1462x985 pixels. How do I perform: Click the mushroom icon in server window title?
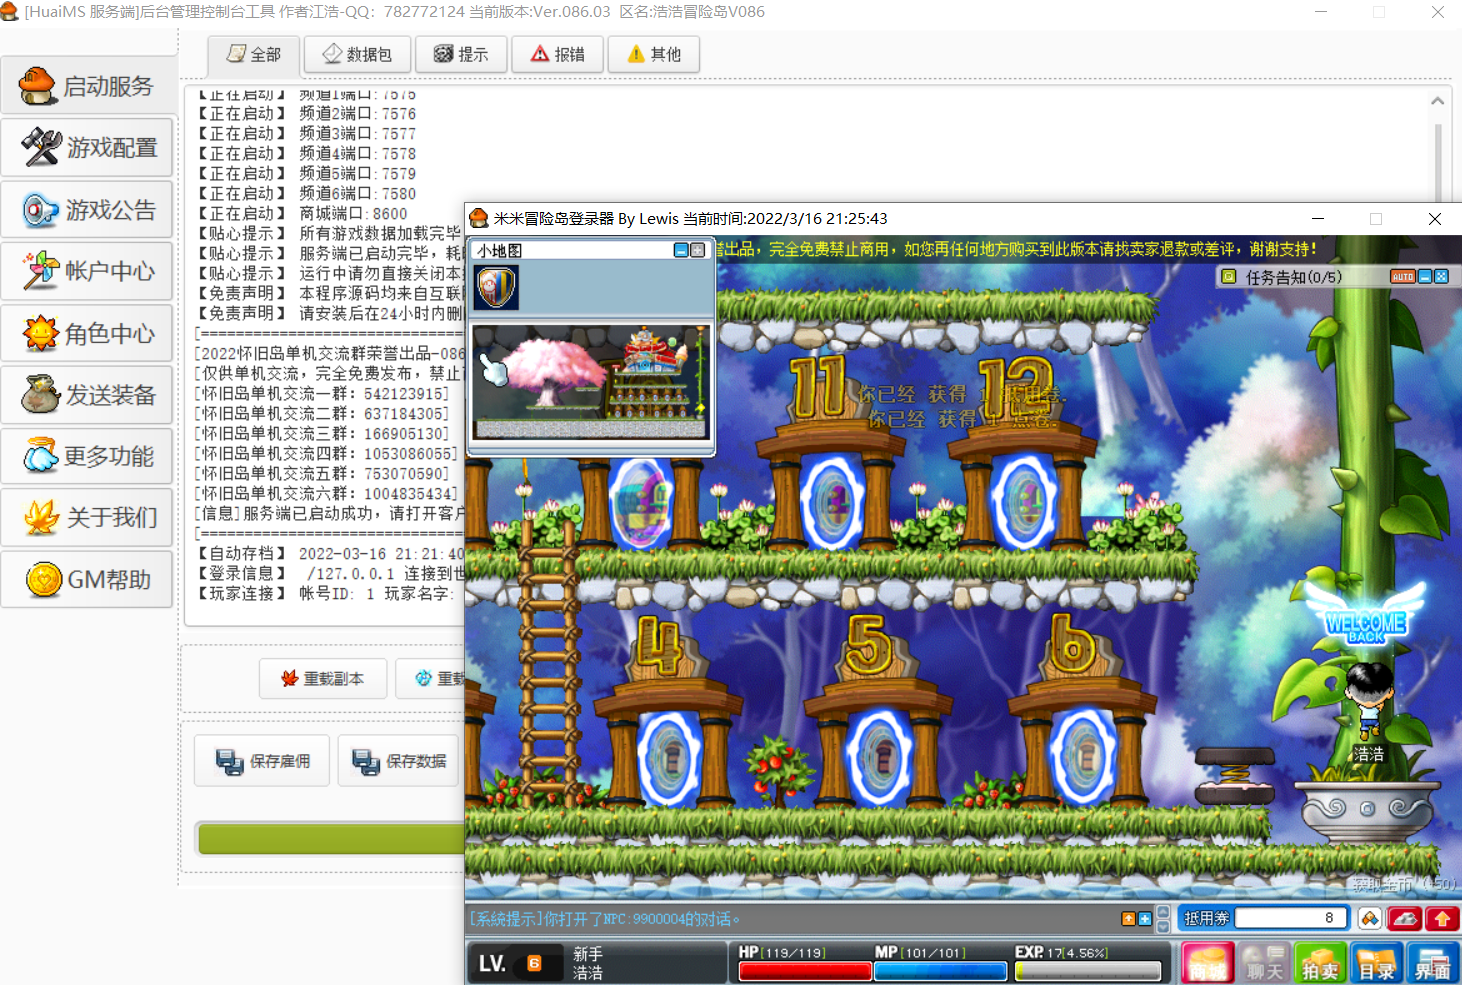[x=10, y=11]
